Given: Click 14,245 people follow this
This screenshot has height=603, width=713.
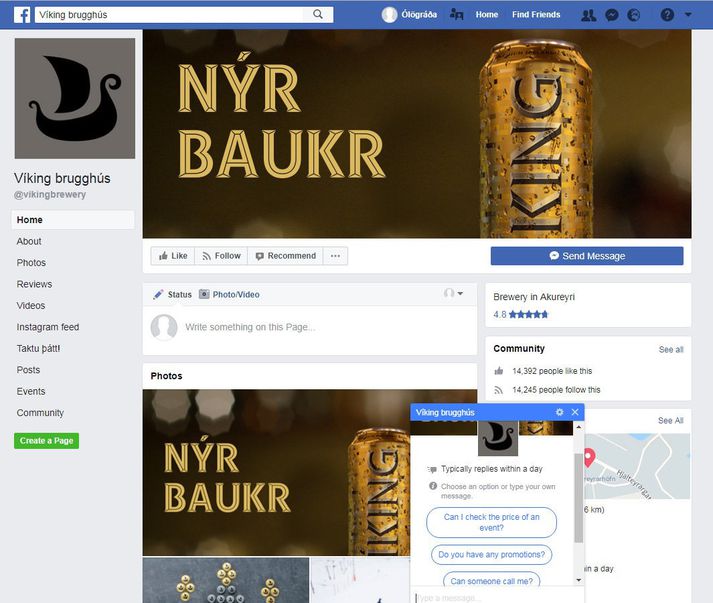Looking at the screenshot, I should click(x=556, y=390).
